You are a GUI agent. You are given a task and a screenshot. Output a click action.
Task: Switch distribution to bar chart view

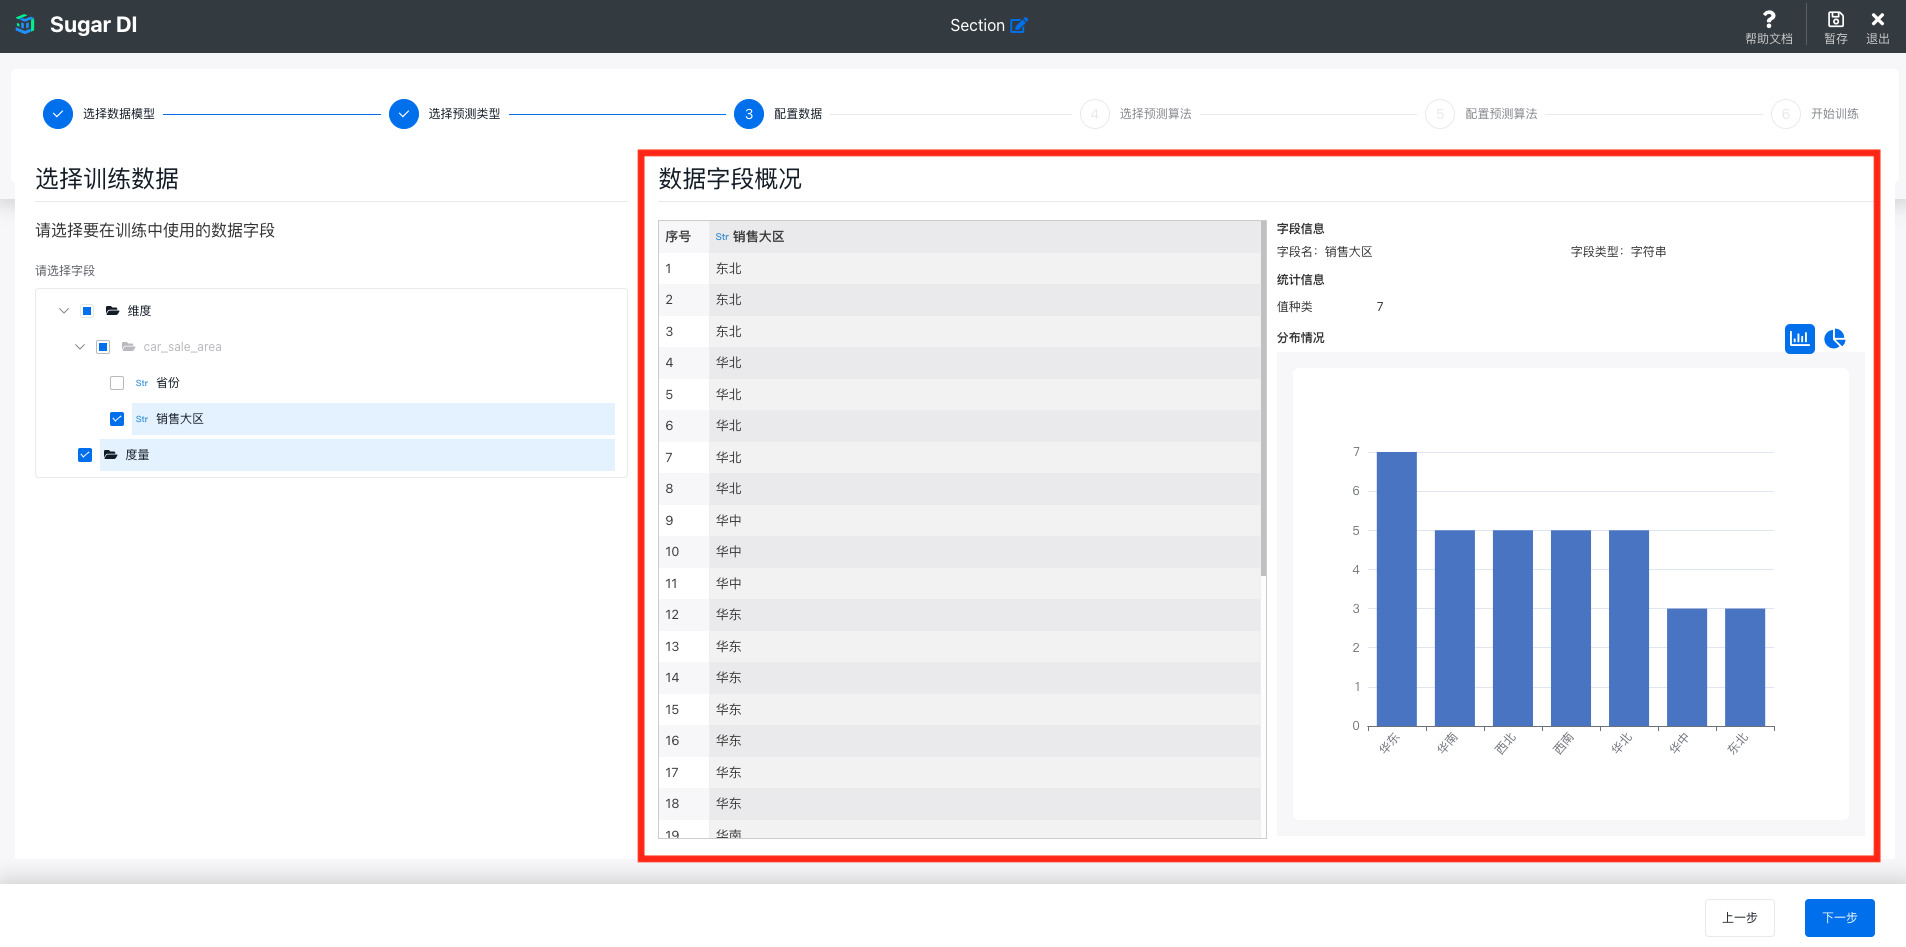[1800, 338]
